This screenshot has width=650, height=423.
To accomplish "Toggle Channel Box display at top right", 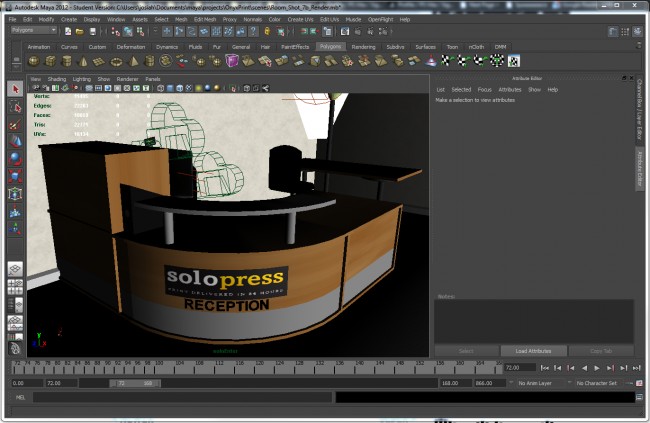I will (x=638, y=32).
